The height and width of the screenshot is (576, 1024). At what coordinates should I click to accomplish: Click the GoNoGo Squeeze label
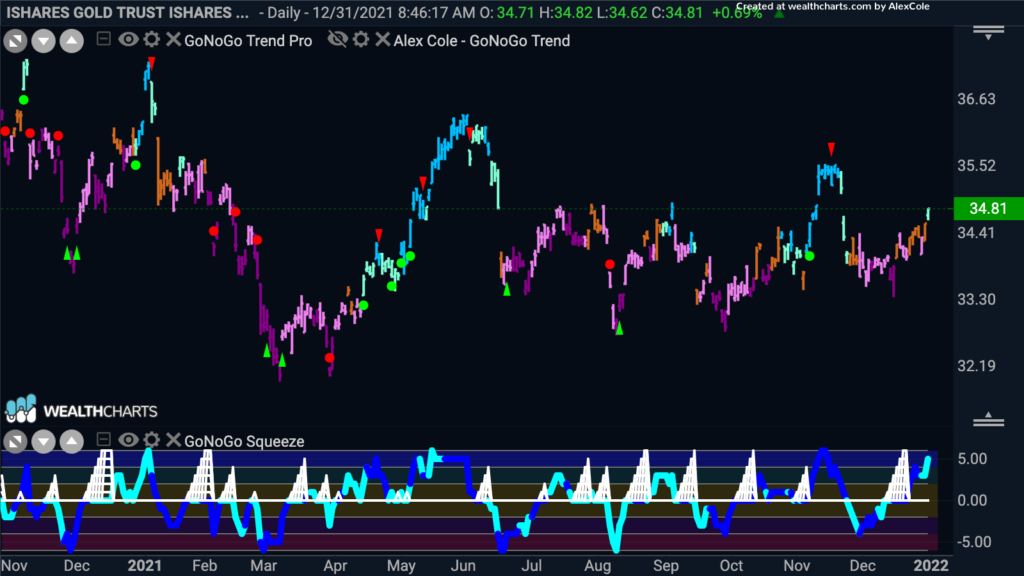244,441
